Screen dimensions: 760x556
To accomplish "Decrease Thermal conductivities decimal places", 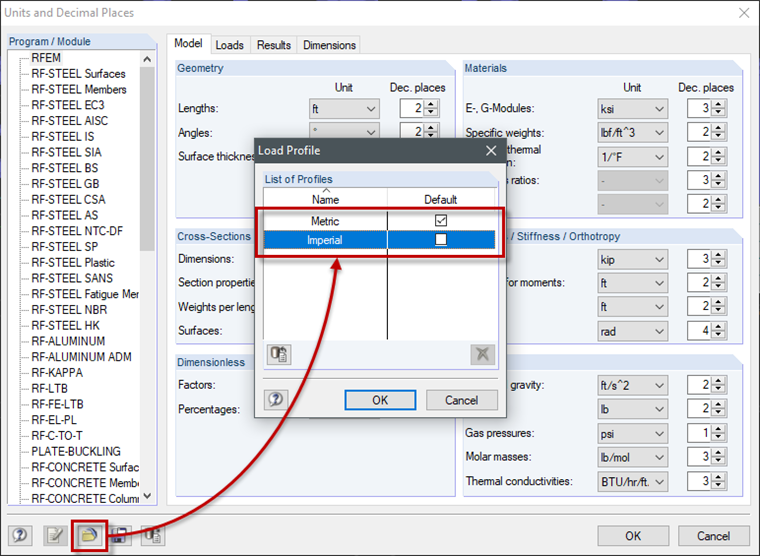I will (719, 486).
